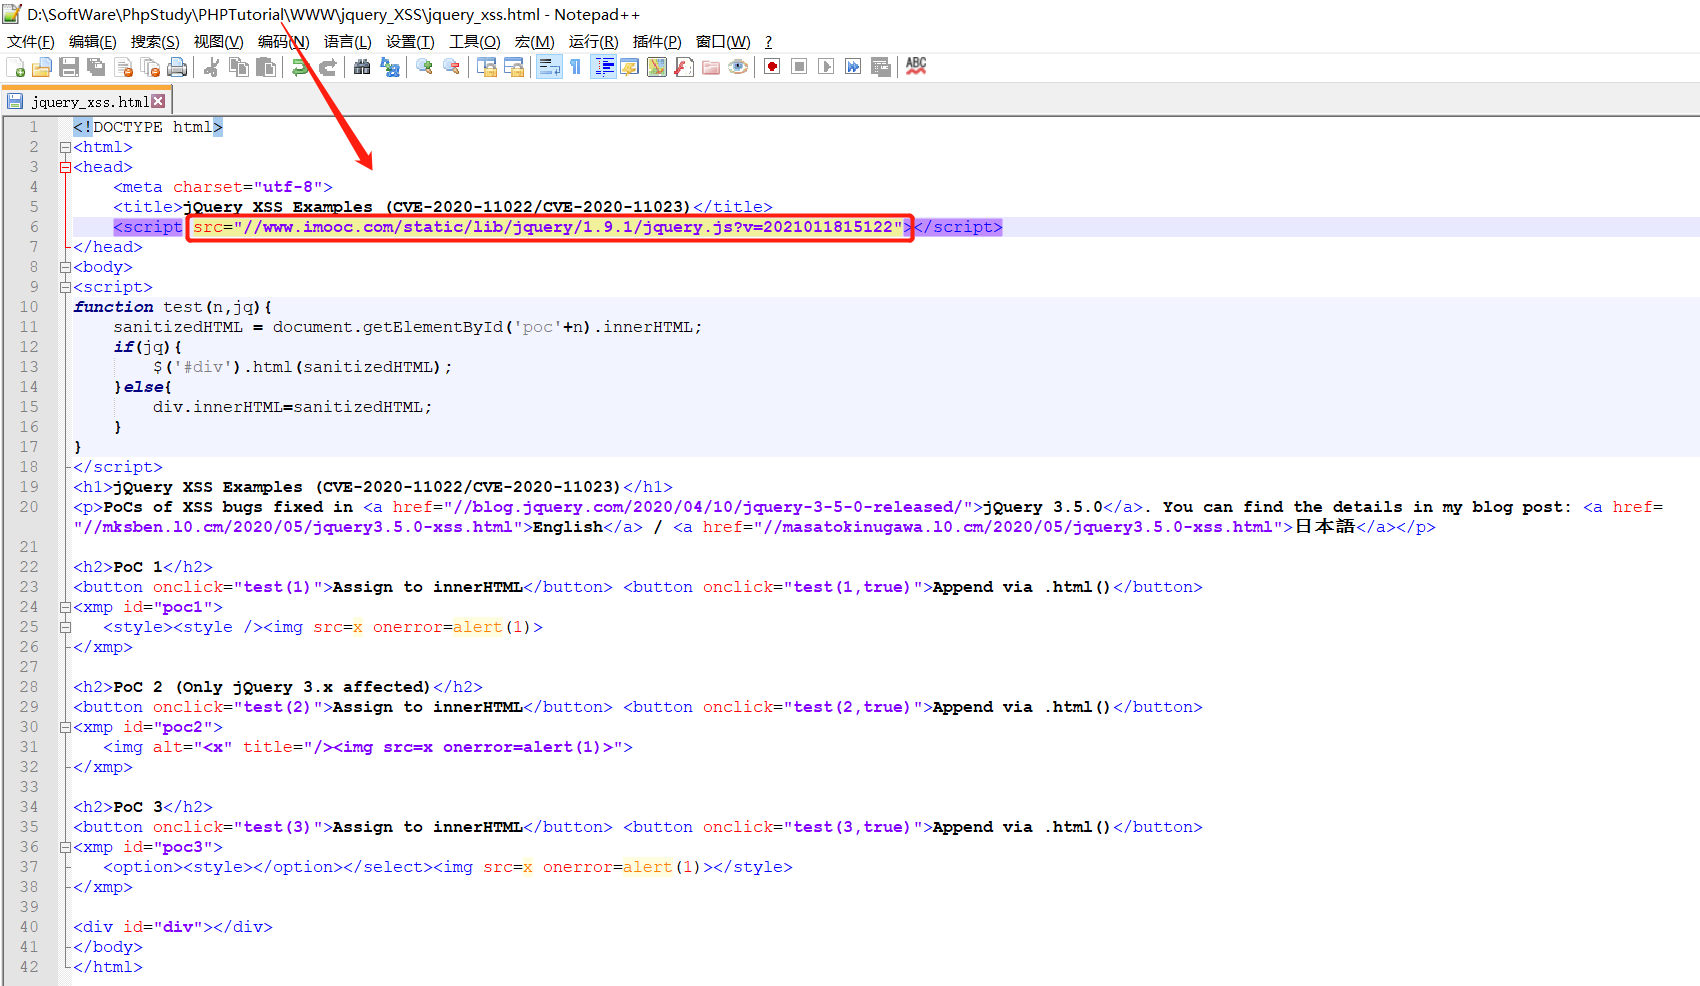Toggle show all characters pilcrow icon
The image size is (1700, 986).
click(576, 67)
